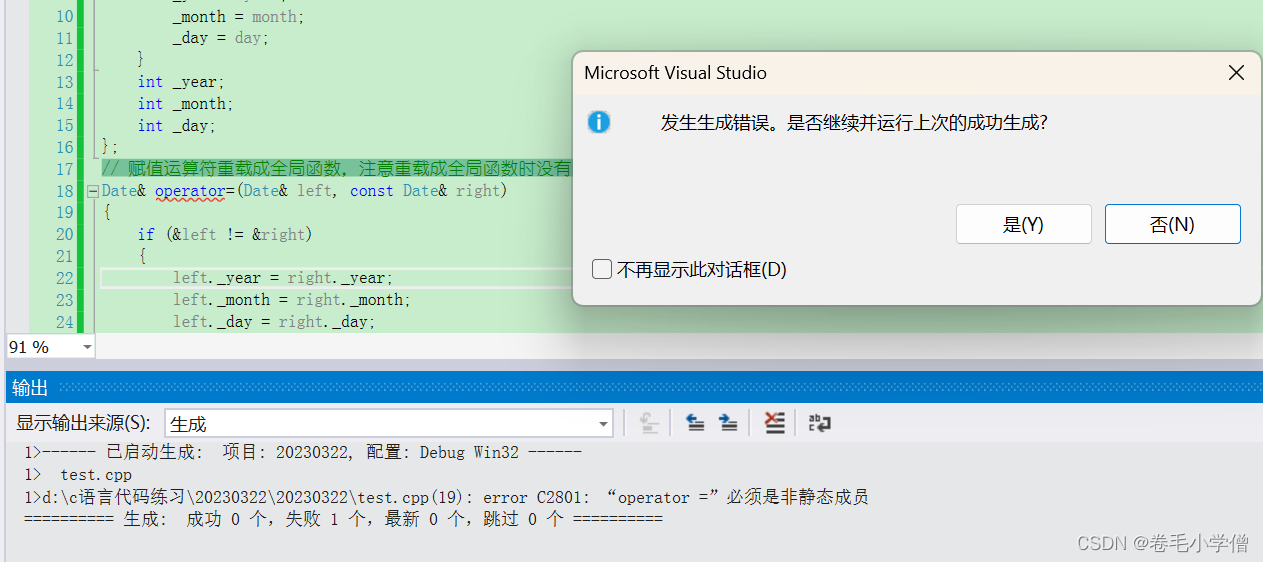Click code line "if (&left != &right)"

pos(225,234)
